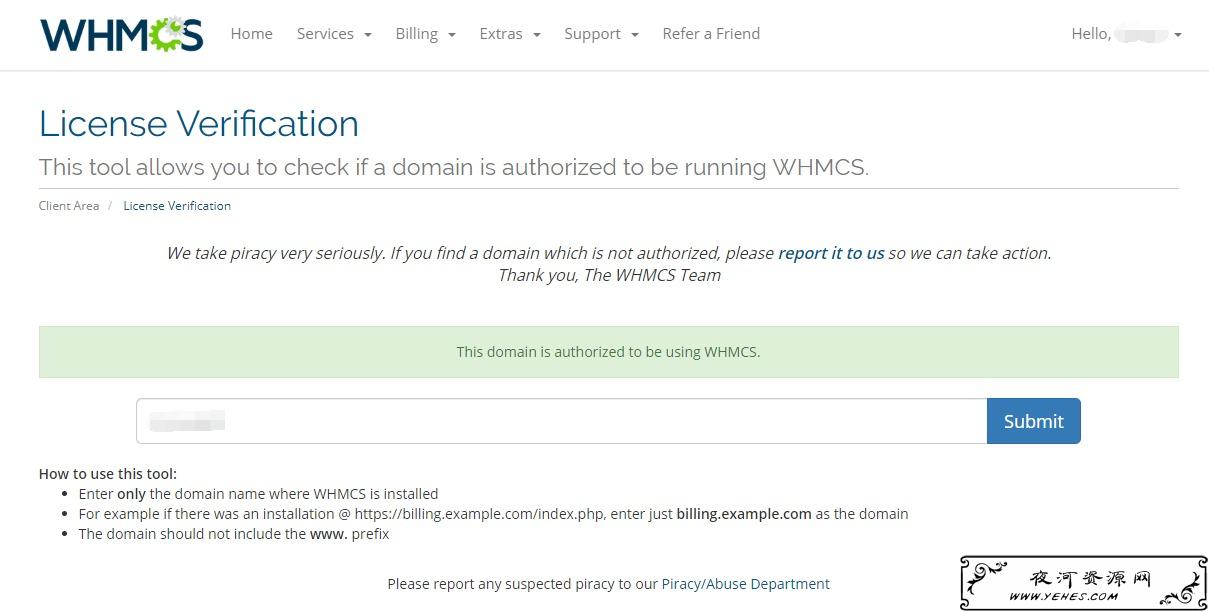
Task: Open the Refer a Friend page
Action: (711, 34)
